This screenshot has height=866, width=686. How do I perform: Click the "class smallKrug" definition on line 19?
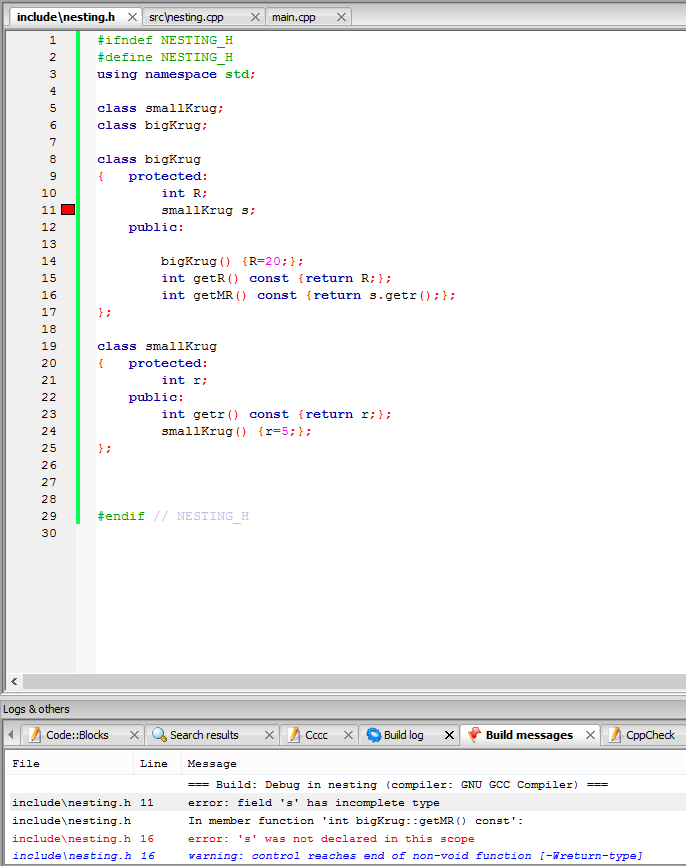(x=157, y=346)
